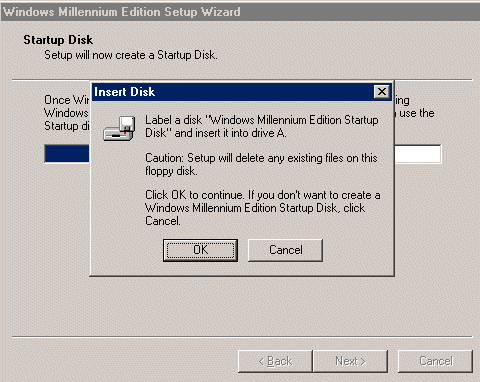This screenshot has height=382, width=480.
Task: Click the 'Label a disk' instruction paragraph
Action: [x=262, y=126]
